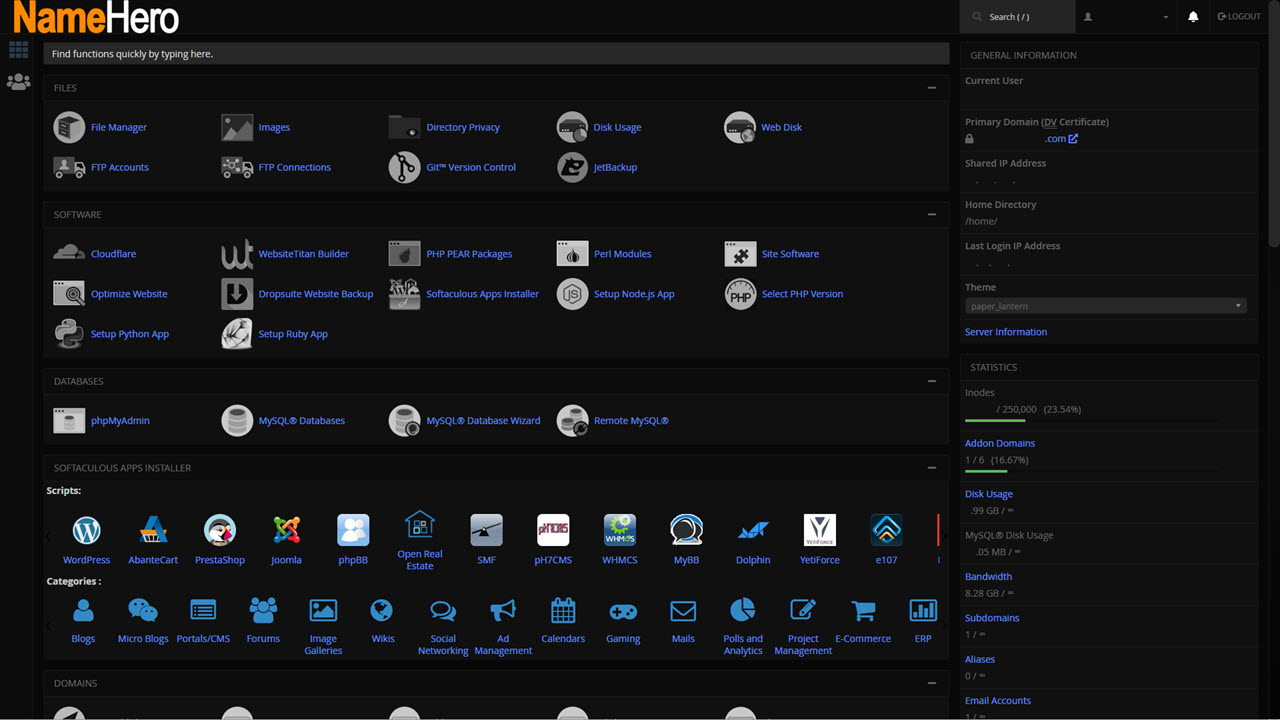
Task: Open Addon Domains statistics link
Action: [1000, 443]
